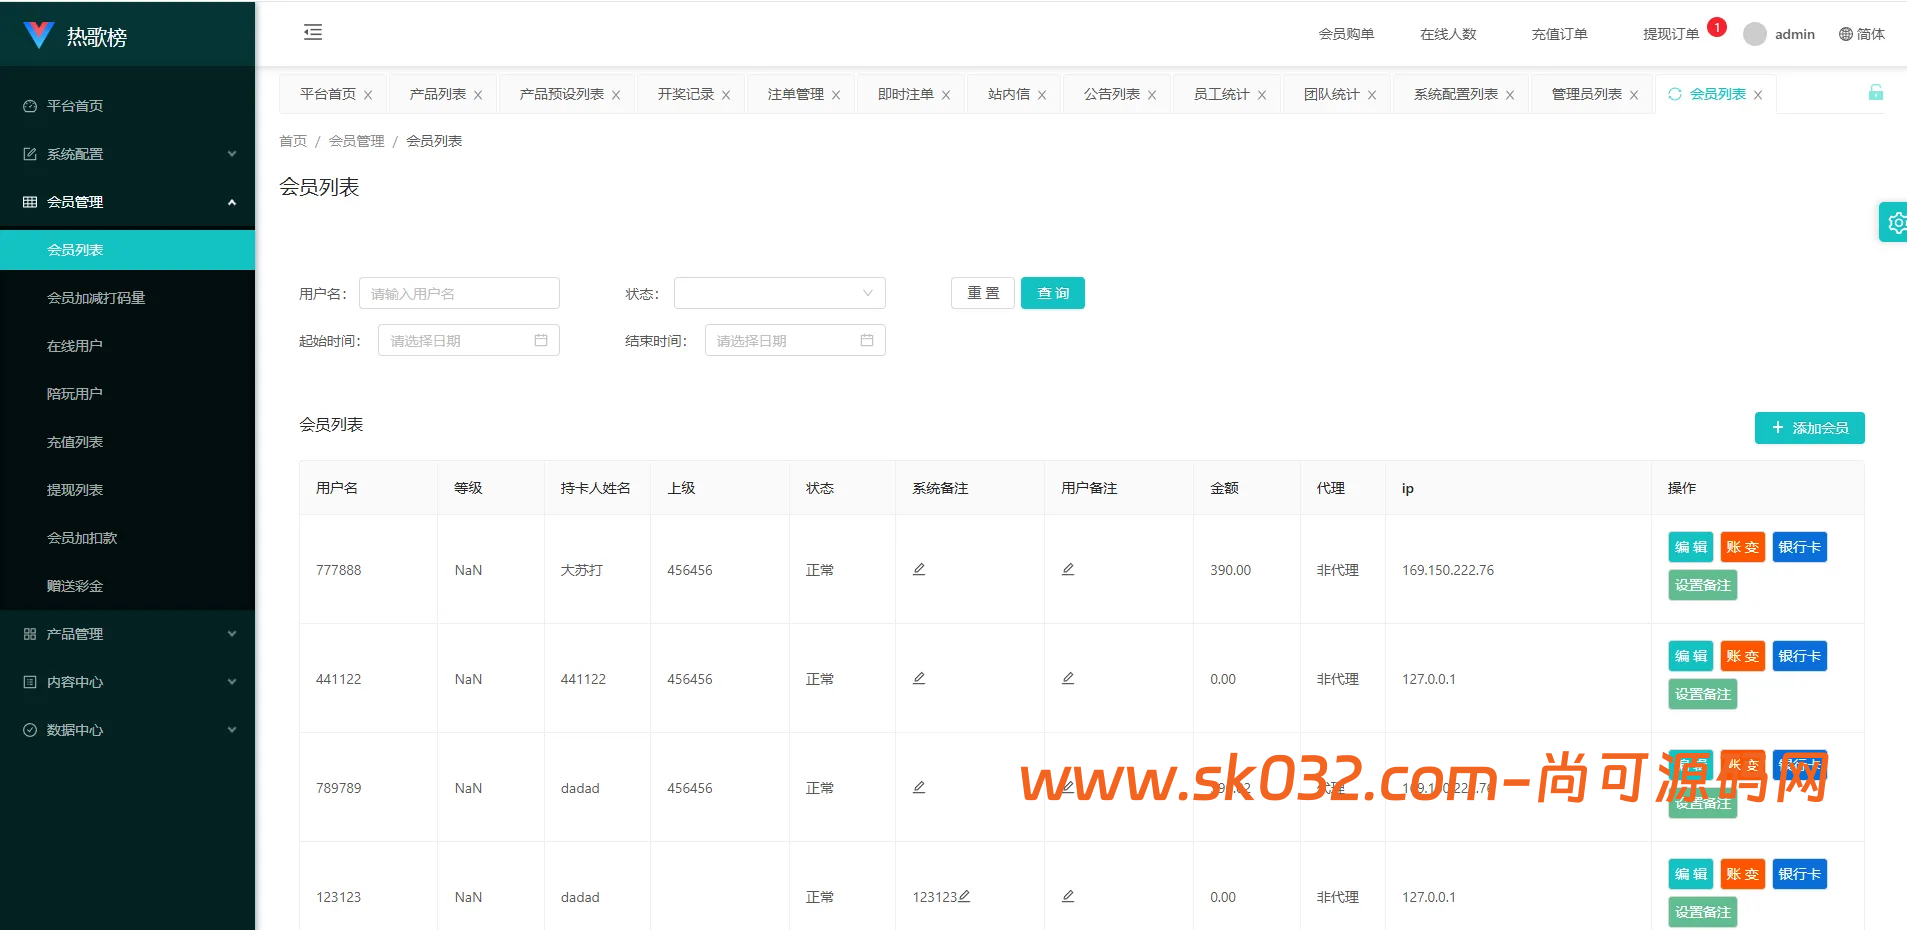The height and width of the screenshot is (930, 1907).
Task: Open calendar icon in start time field
Action: click(541, 340)
